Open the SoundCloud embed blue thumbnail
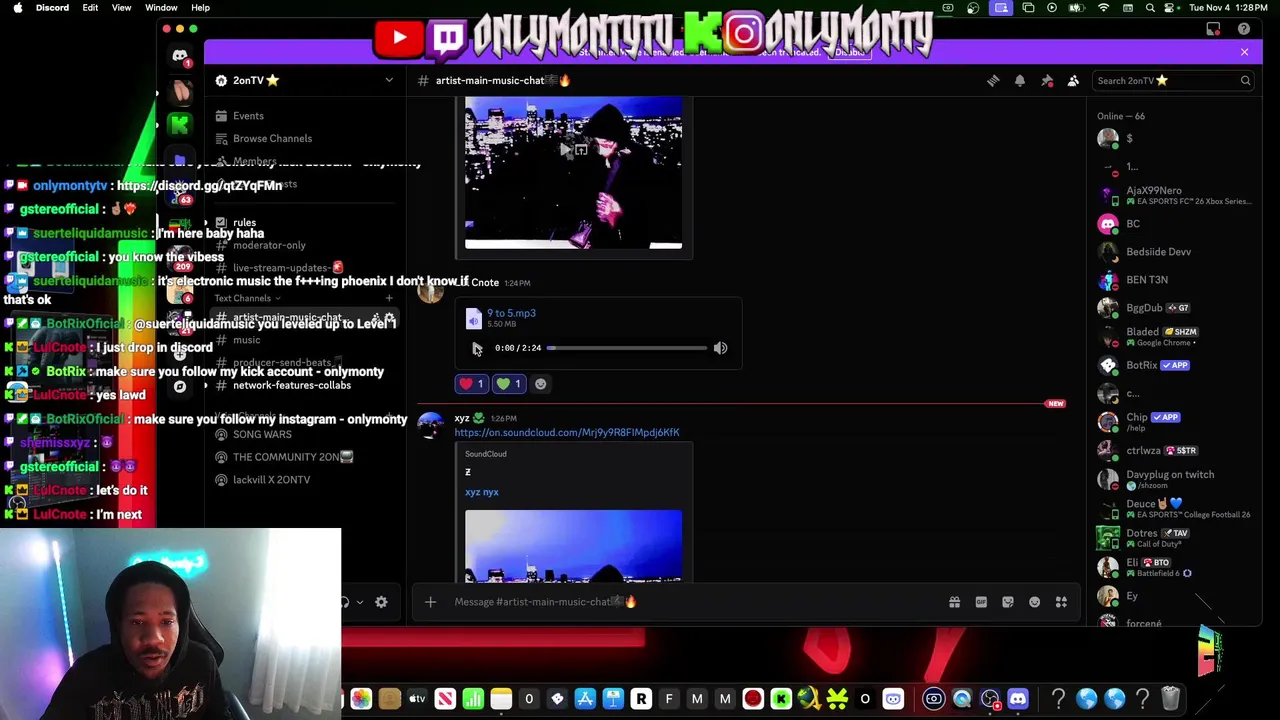The width and height of the screenshot is (1280, 720). pyautogui.click(x=574, y=546)
